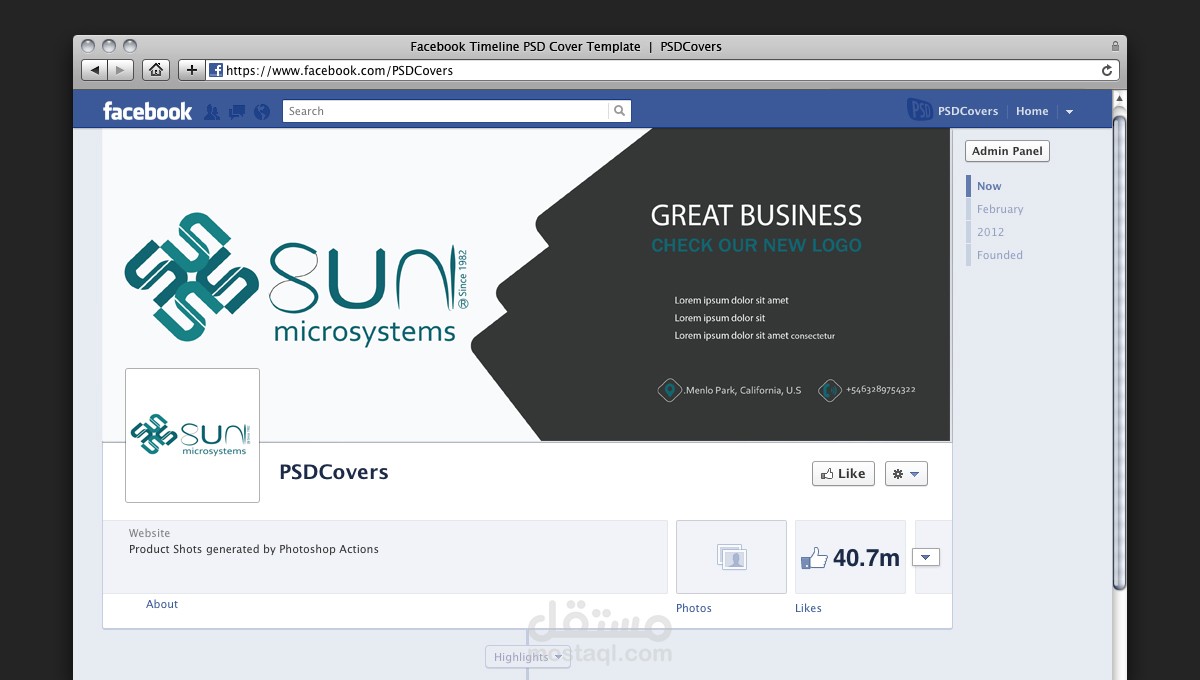Open the browser home page icon

[156, 70]
